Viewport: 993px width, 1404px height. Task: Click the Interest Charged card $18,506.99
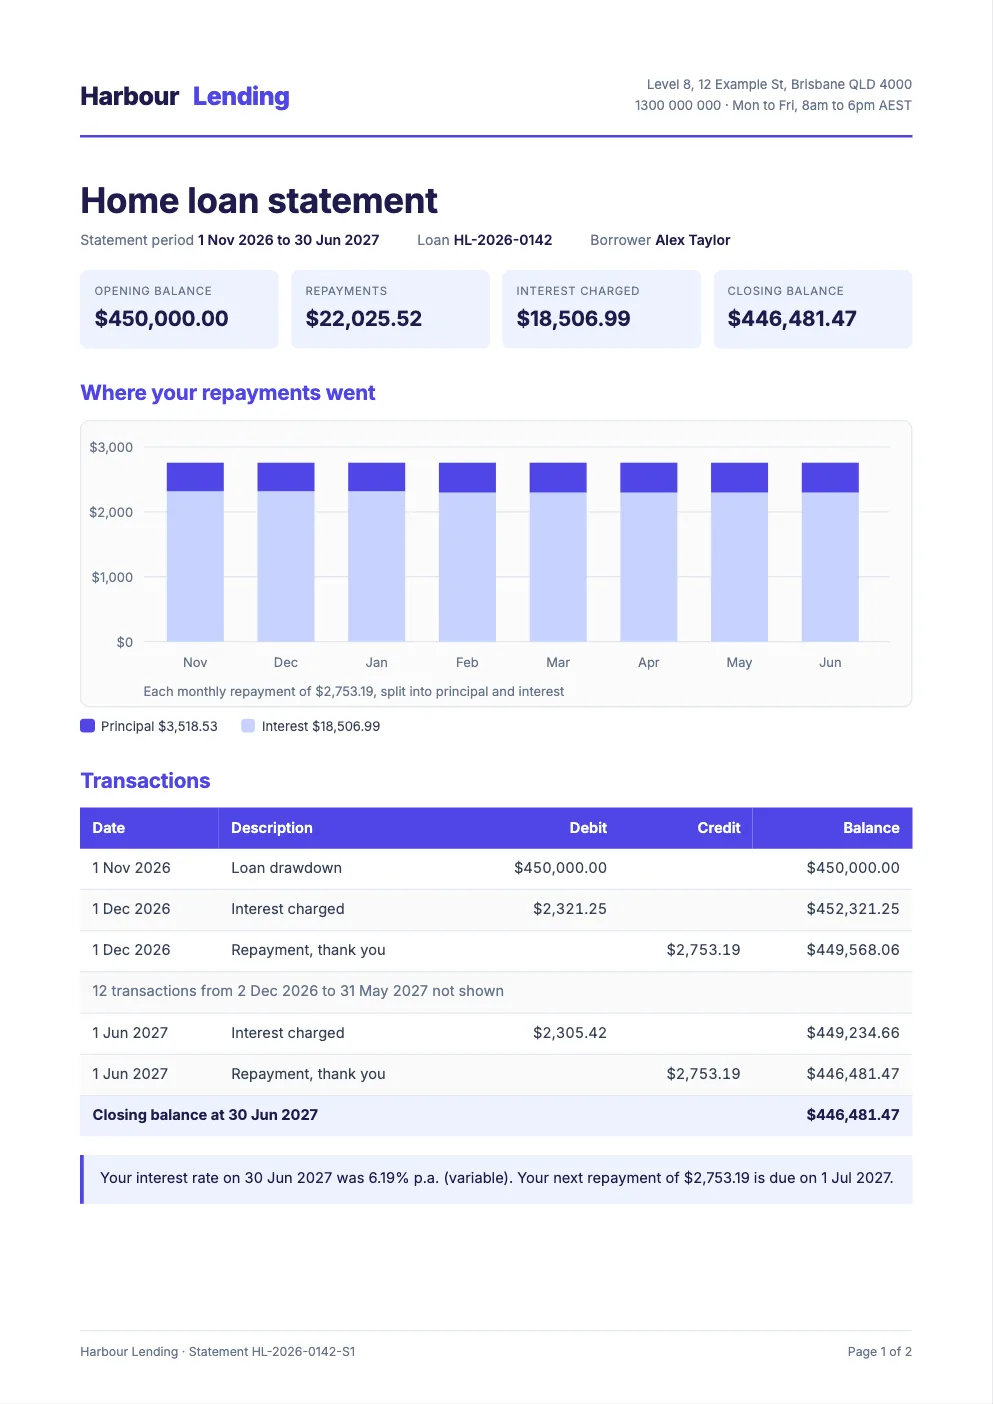[x=601, y=309]
